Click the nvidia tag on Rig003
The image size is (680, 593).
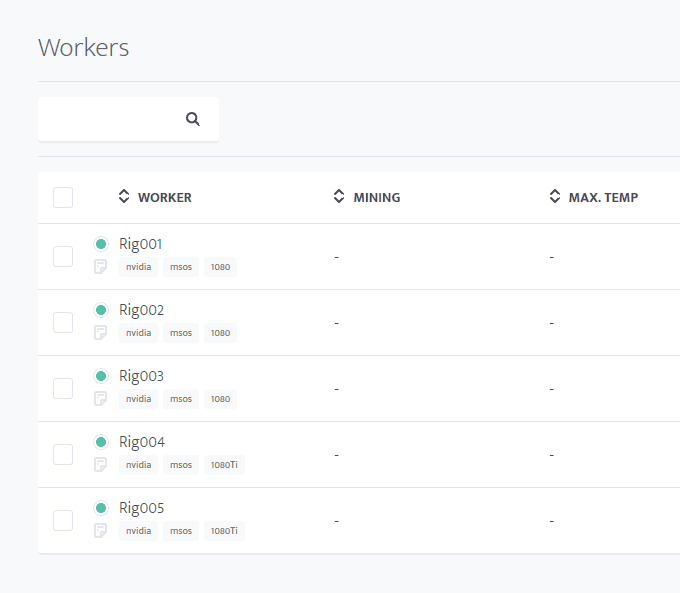138,399
